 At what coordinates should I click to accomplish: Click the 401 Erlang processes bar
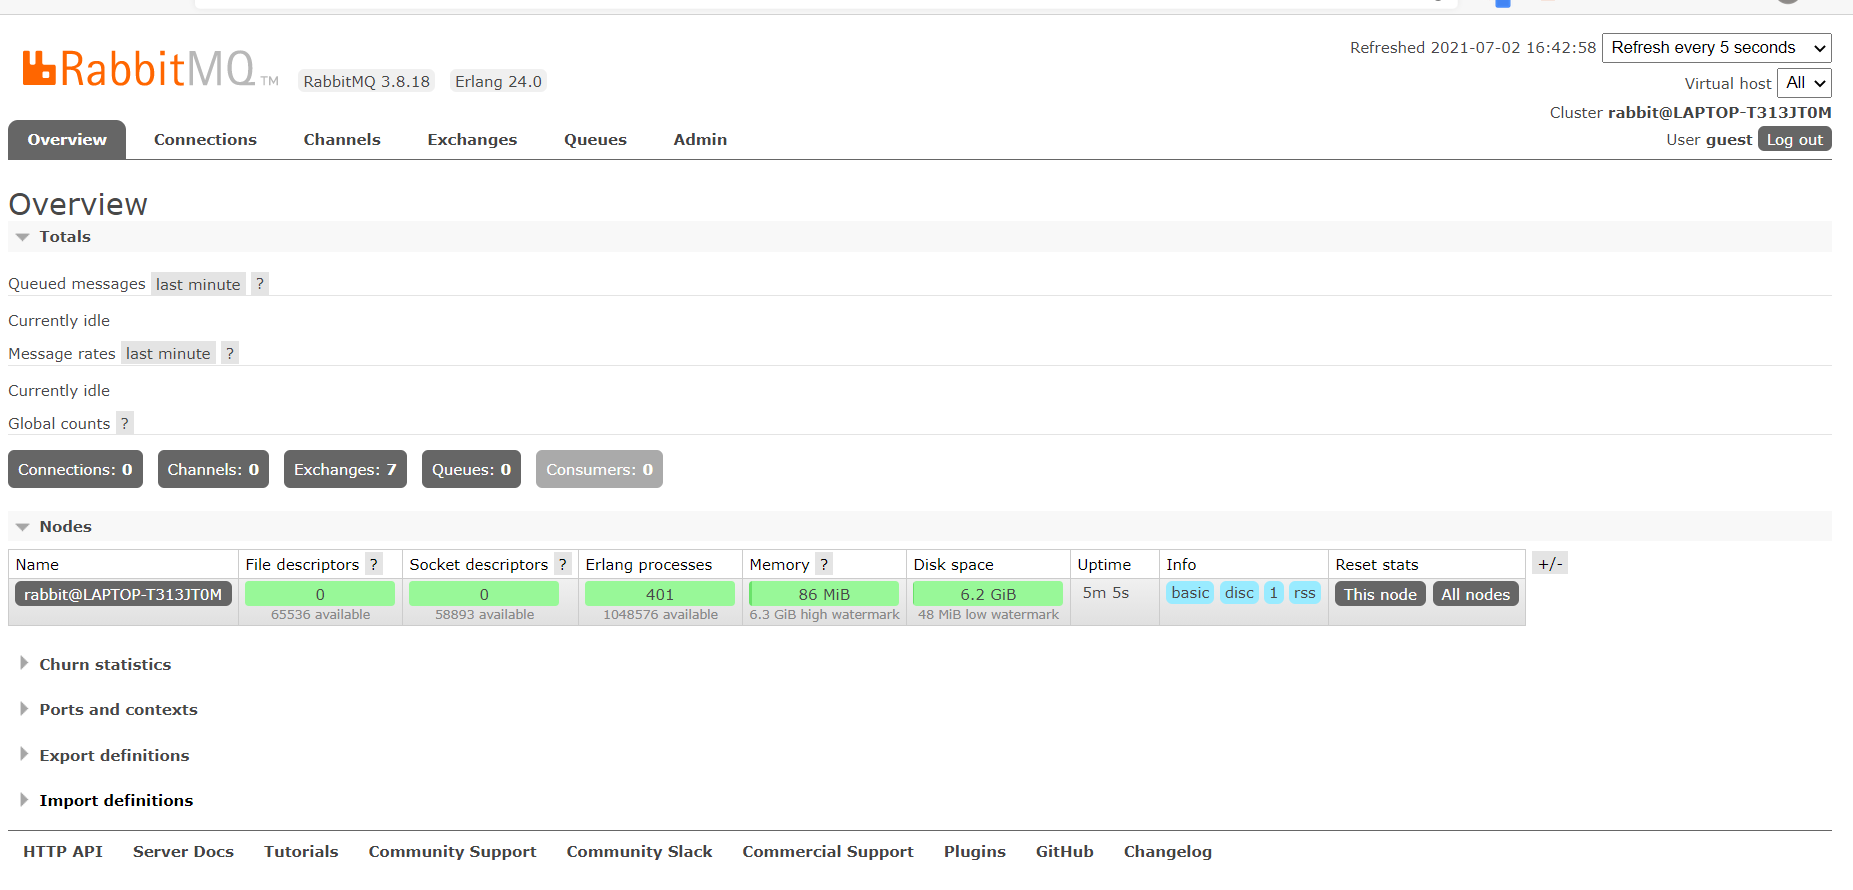tap(660, 594)
